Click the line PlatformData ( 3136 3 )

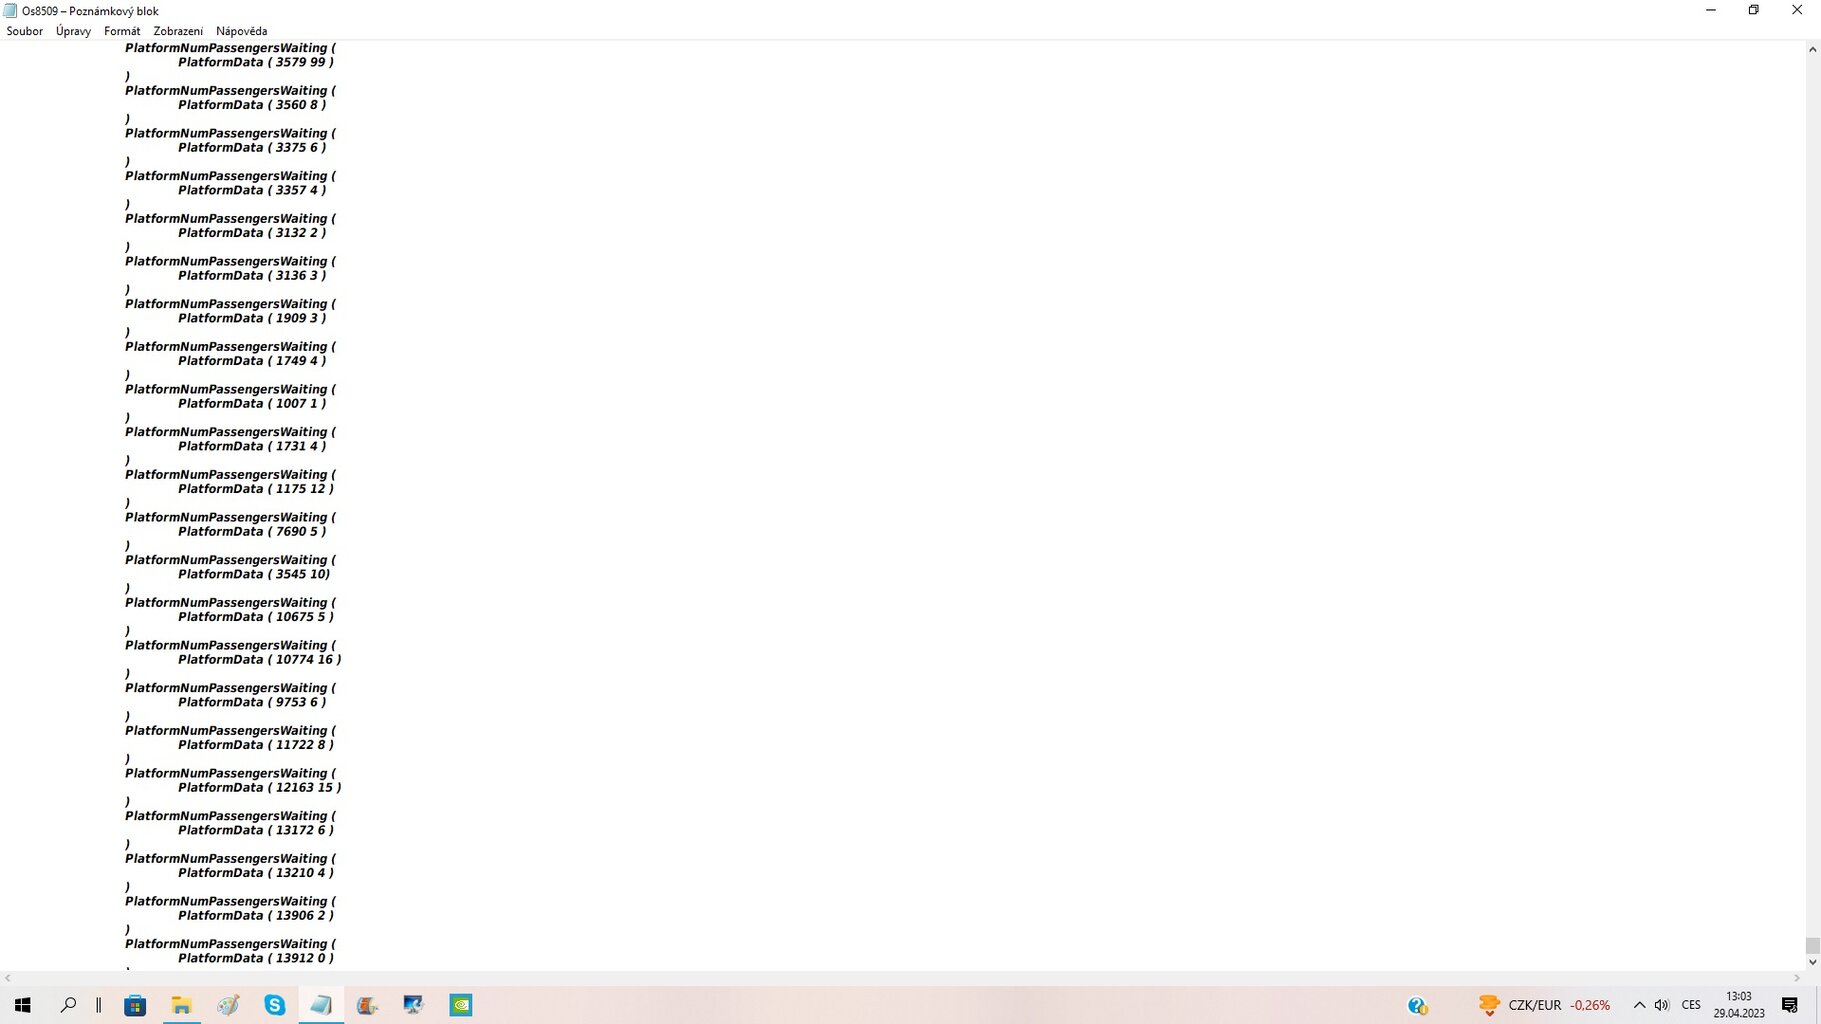(252, 276)
